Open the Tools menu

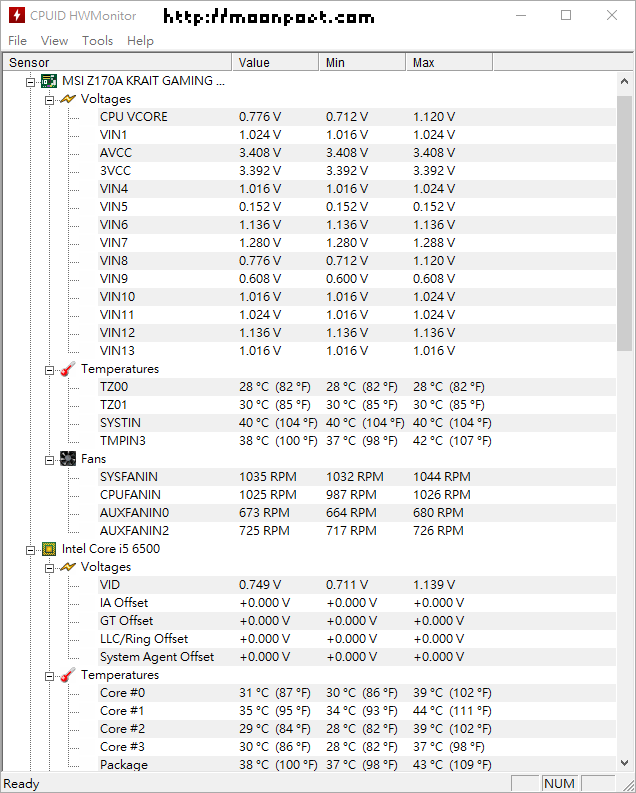coord(97,41)
